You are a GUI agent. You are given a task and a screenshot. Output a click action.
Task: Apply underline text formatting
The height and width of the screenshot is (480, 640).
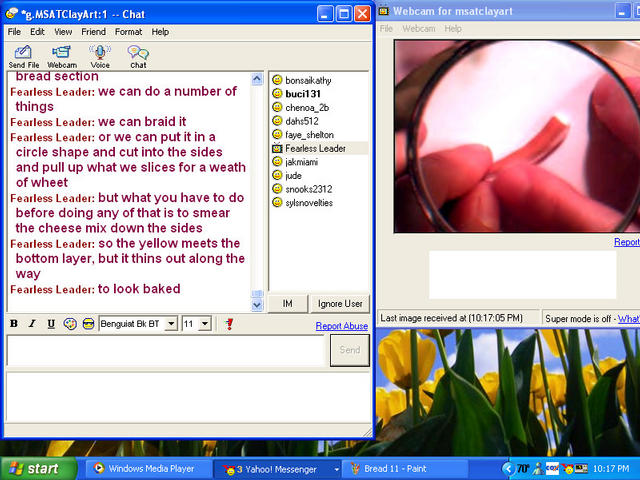click(51, 324)
